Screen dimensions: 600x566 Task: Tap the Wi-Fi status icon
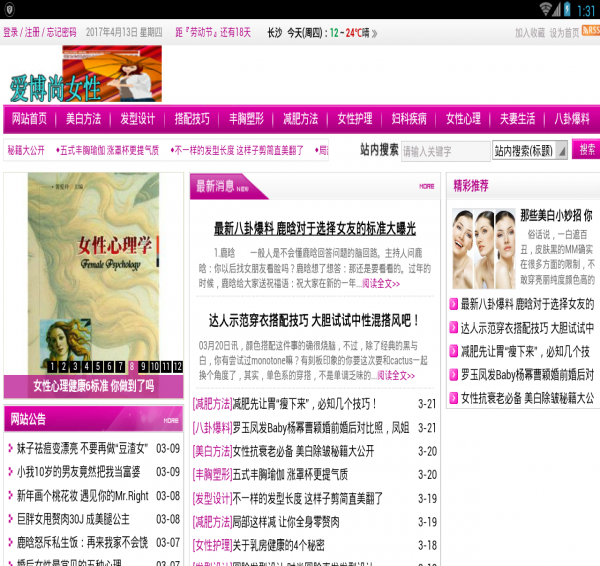[546, 9]
